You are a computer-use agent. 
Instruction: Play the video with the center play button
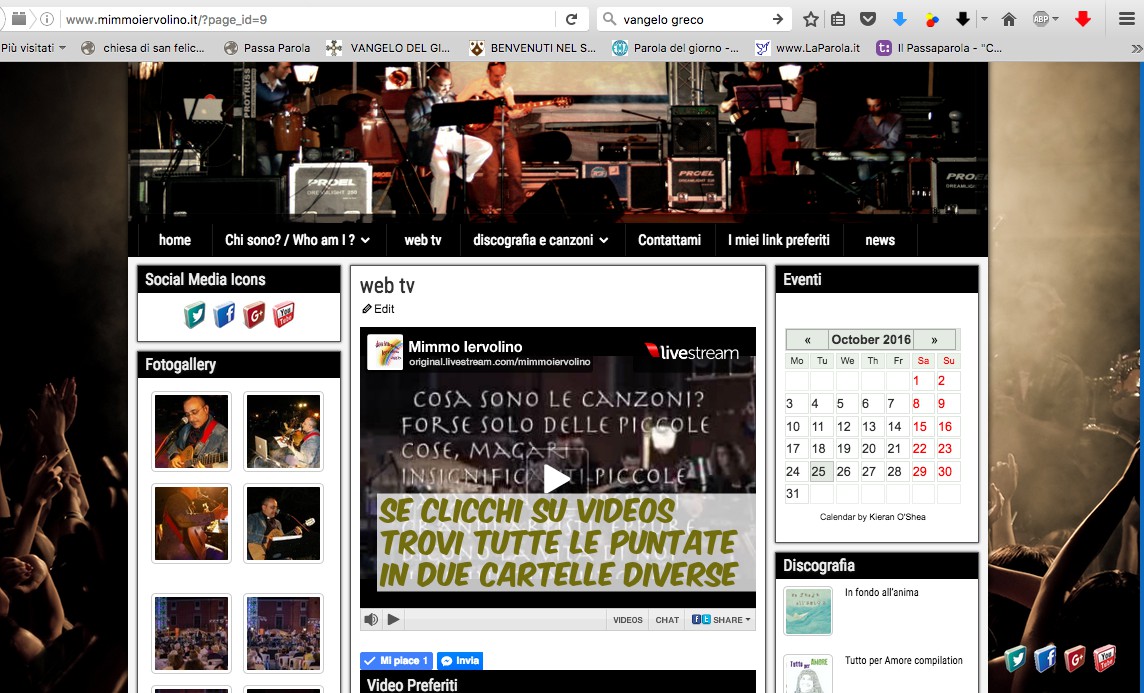(x=557, y=479)
